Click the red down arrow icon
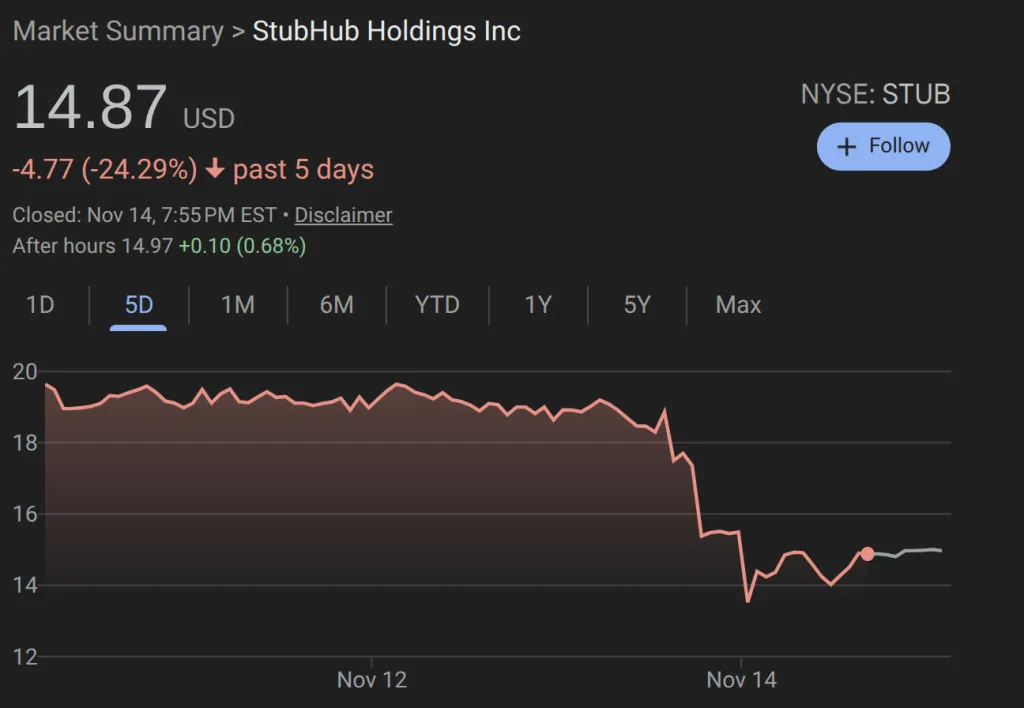 coord(214,169)
